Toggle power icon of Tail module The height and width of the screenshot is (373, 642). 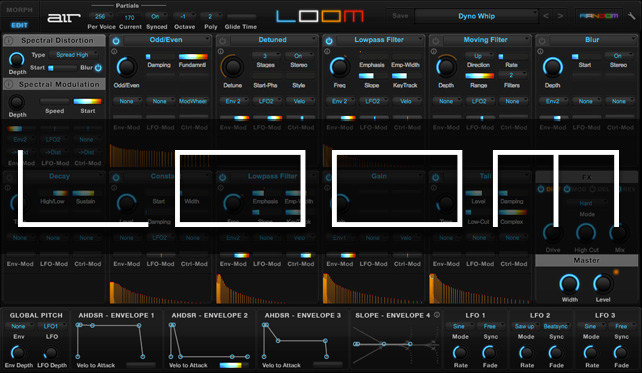click(435, 177)
